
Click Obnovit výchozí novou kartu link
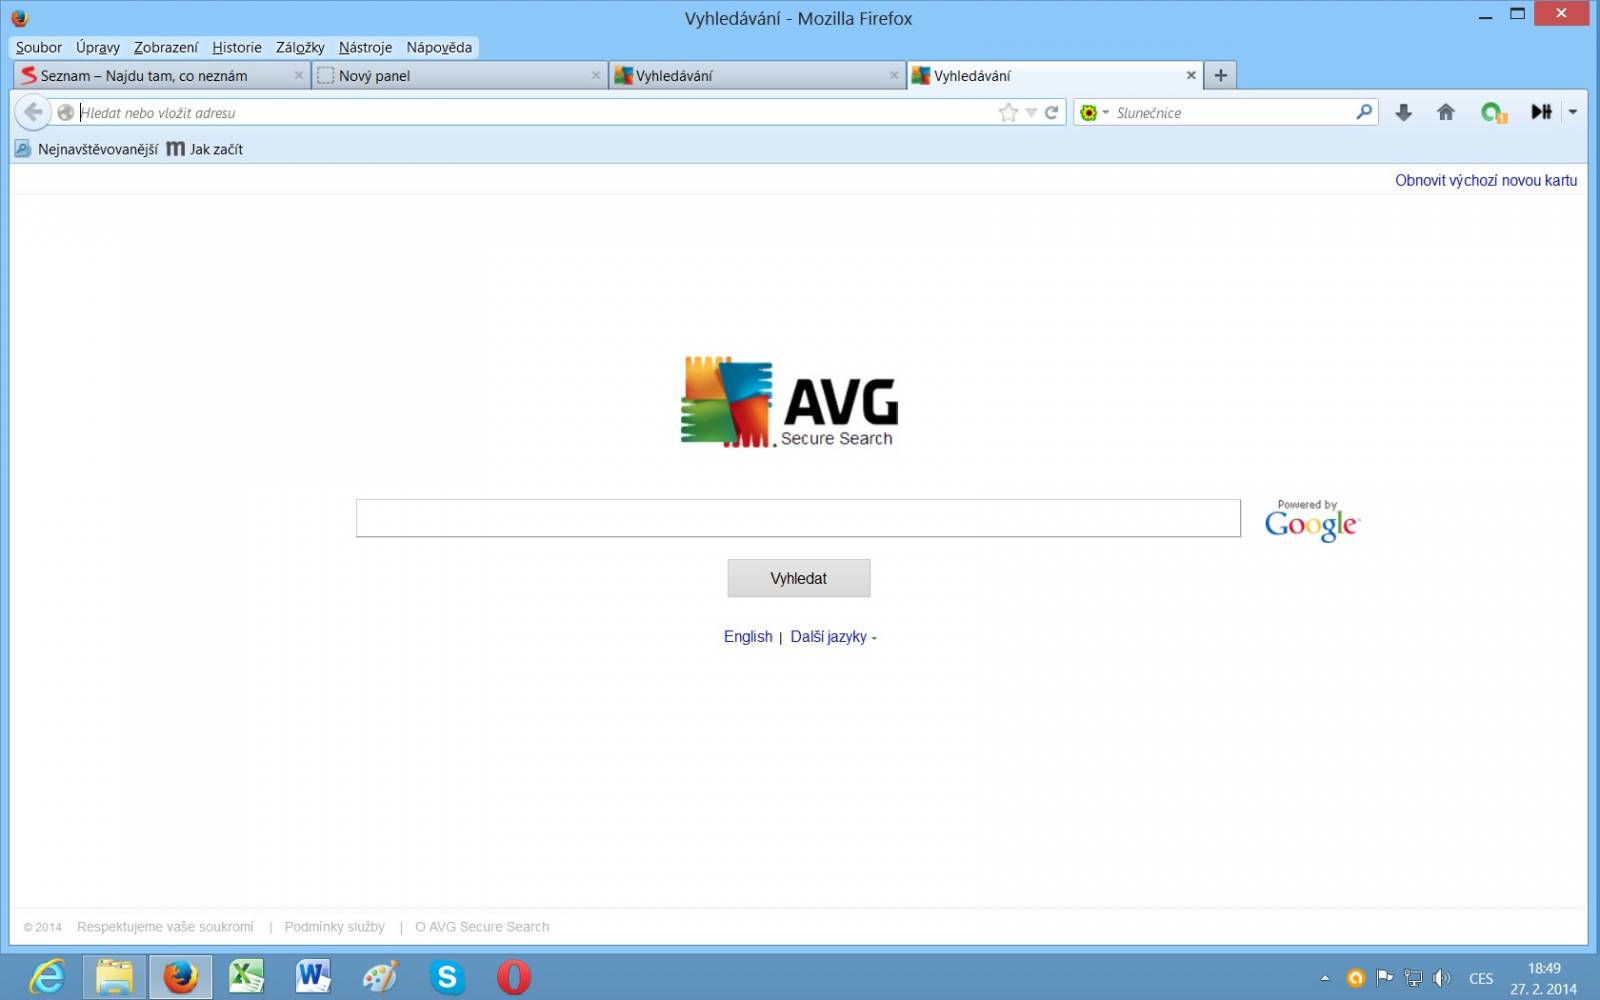click(x=1486, y=180)
